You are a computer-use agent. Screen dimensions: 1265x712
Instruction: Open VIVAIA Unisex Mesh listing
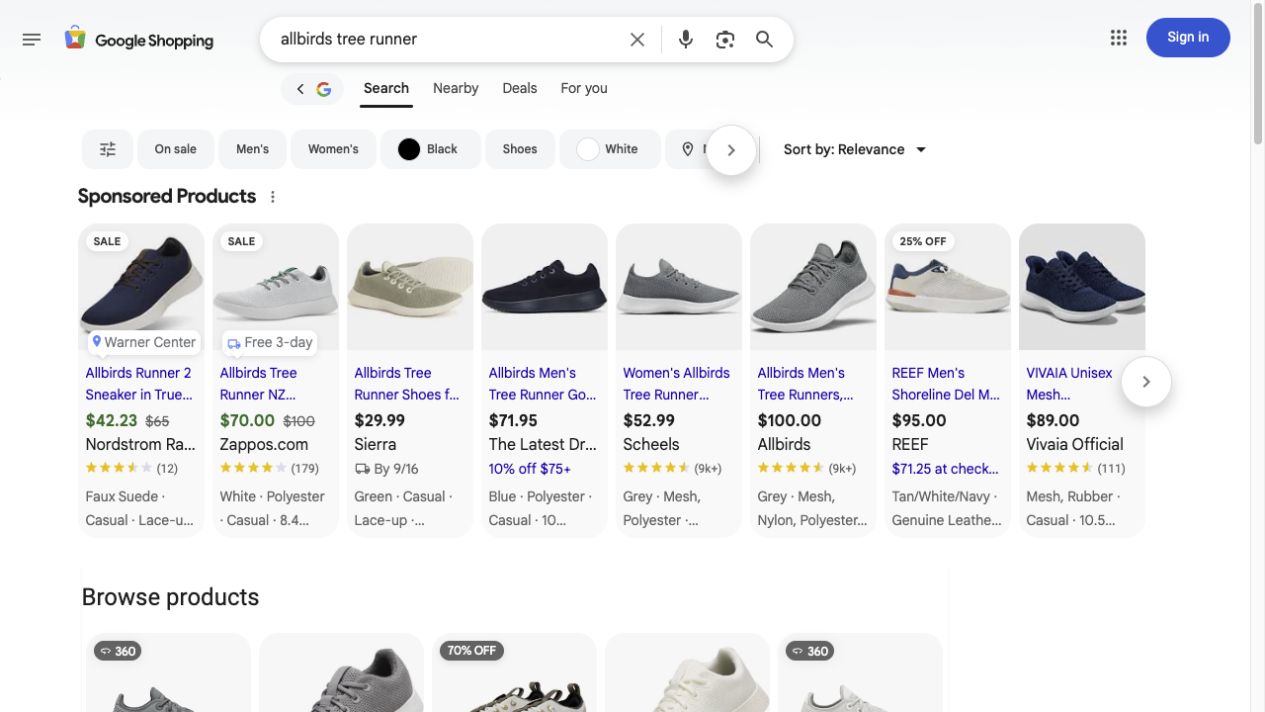[x=1069, y=383]
